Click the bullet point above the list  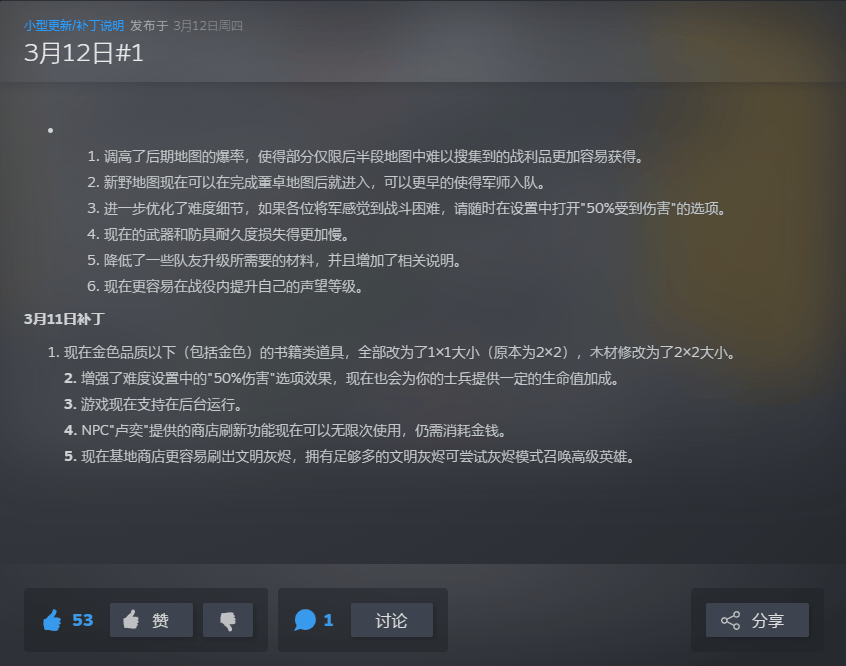pyautogui.click(x=50, y=131)
